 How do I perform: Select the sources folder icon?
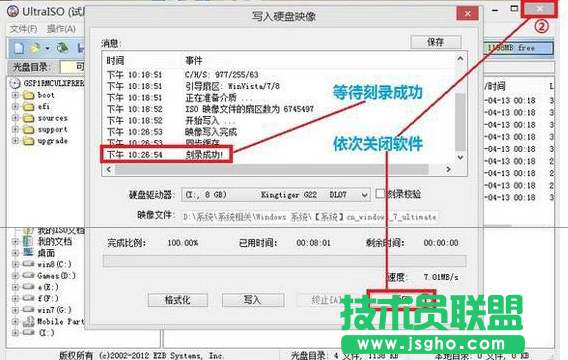pos(28,118)
